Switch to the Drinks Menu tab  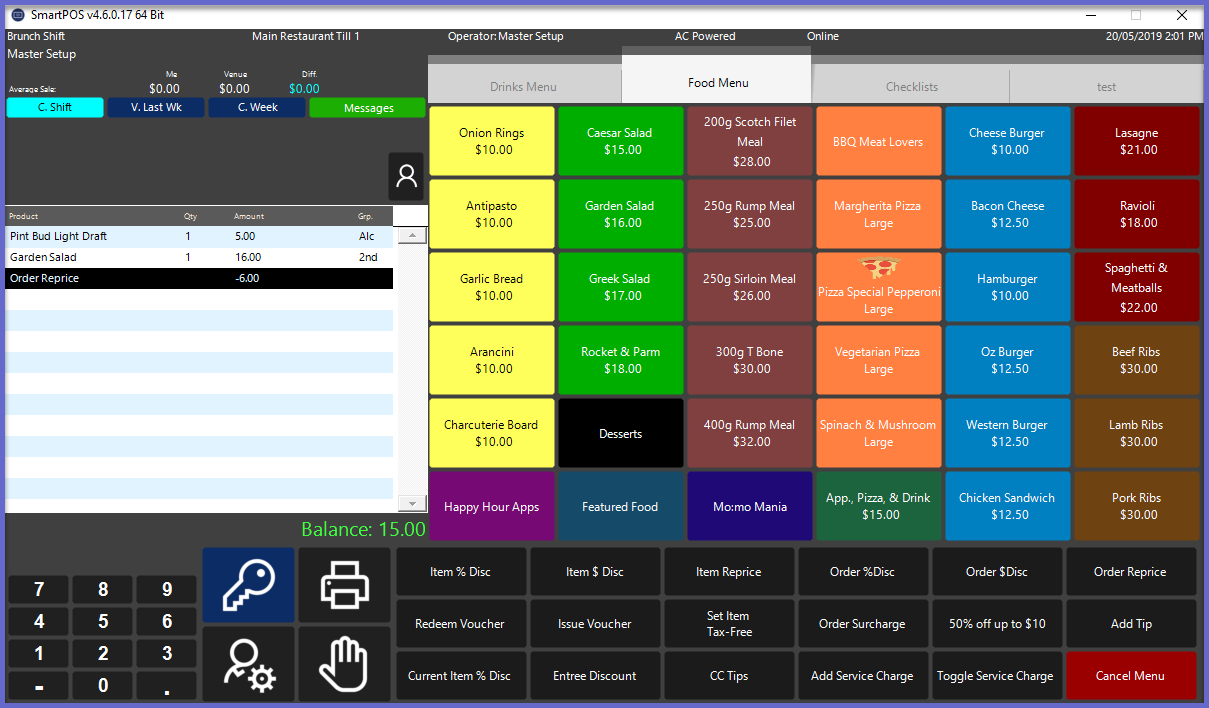[523, 87]
